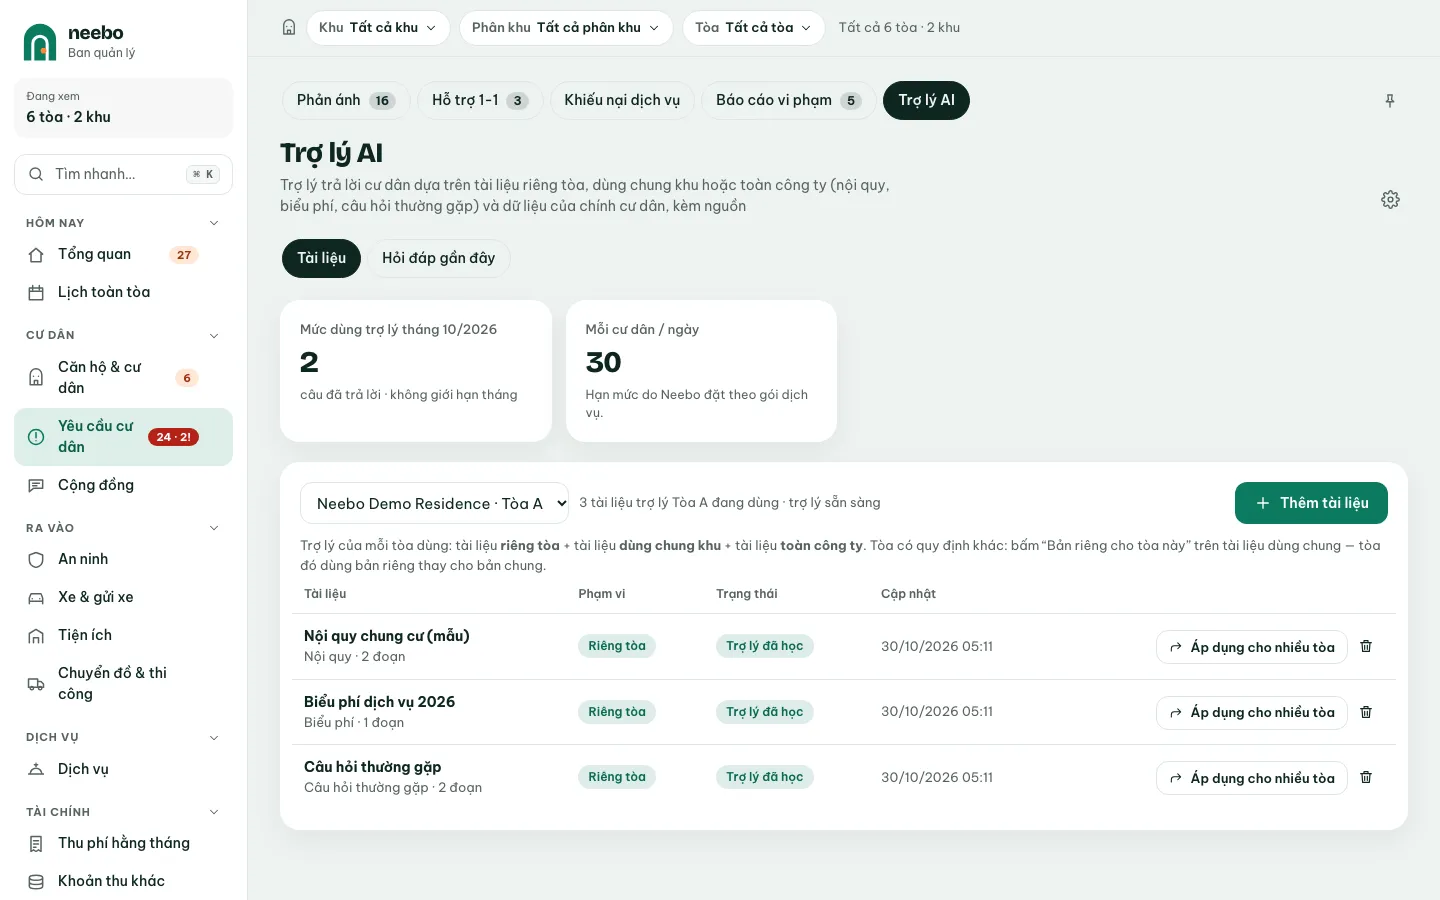Open Dịch vụ in the sidebar
1440x900 pixels.
[123, 769]
